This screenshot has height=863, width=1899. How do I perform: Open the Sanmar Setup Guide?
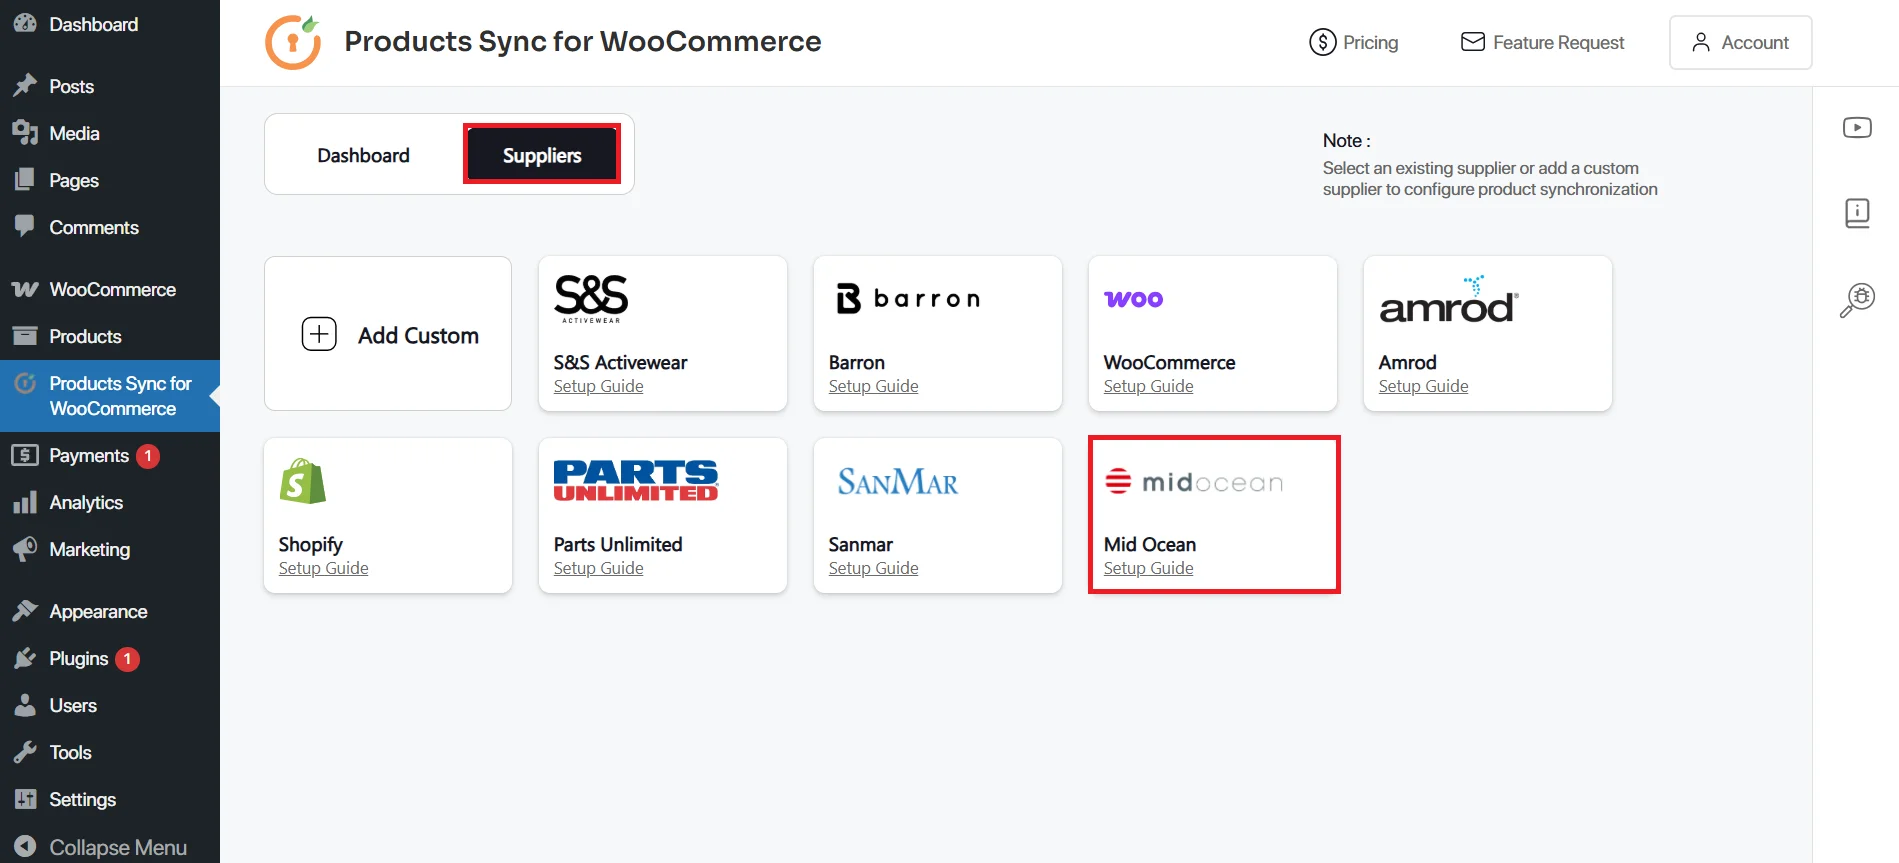[x=872, y=567]
